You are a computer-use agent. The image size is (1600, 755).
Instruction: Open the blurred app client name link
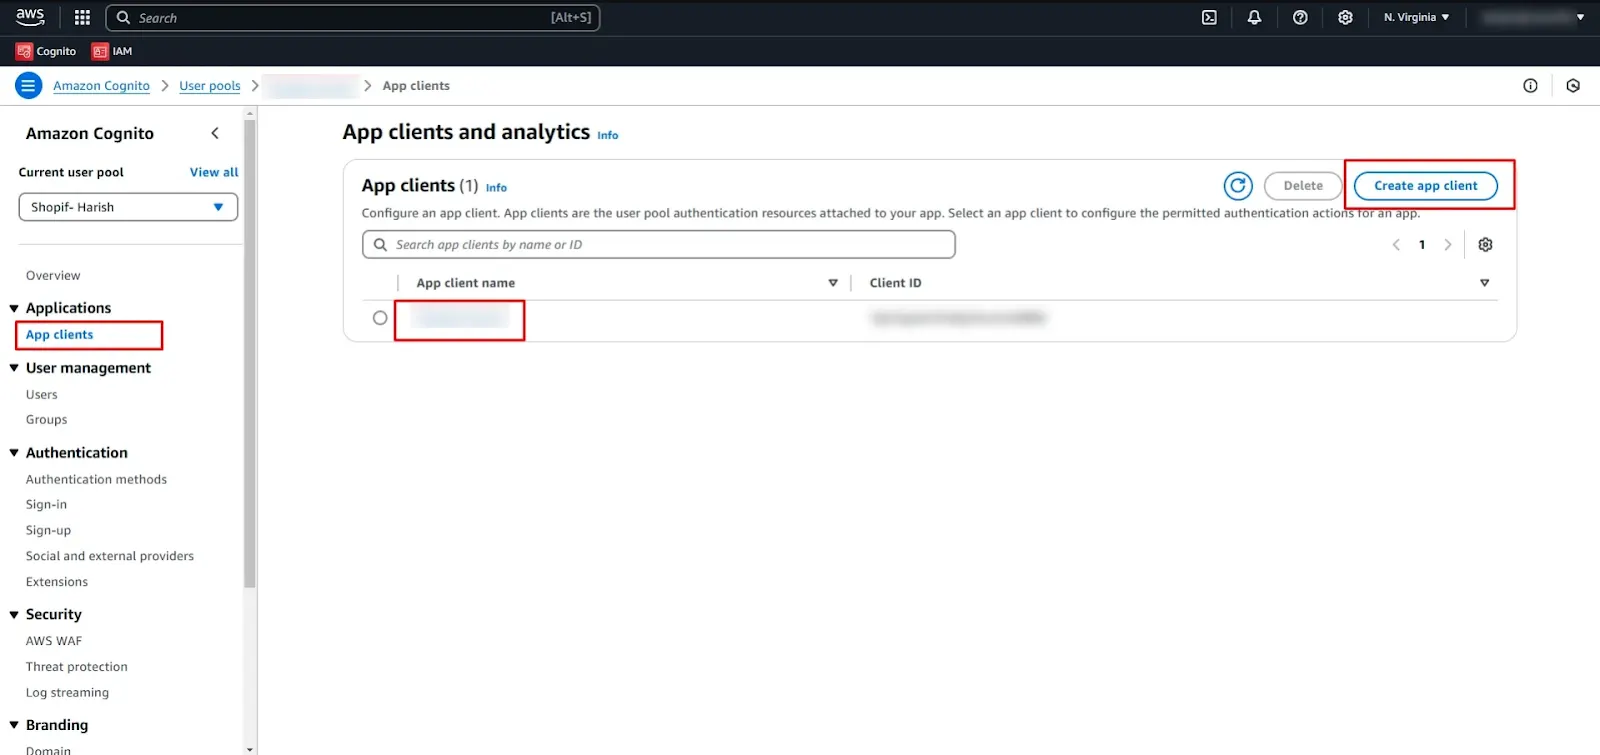(460, 318)
